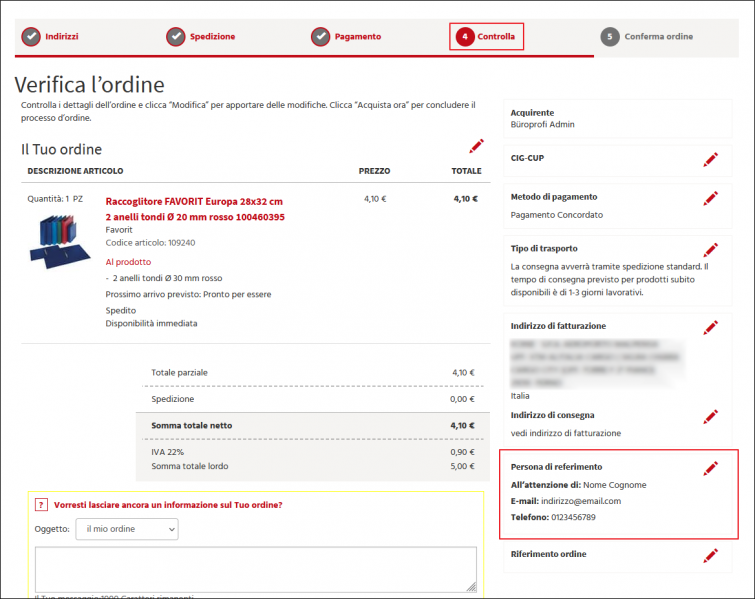Click the Indirizzi step checkmark icon
The width and height of the screenshot is (755, 599).
(x=31, y=37)
